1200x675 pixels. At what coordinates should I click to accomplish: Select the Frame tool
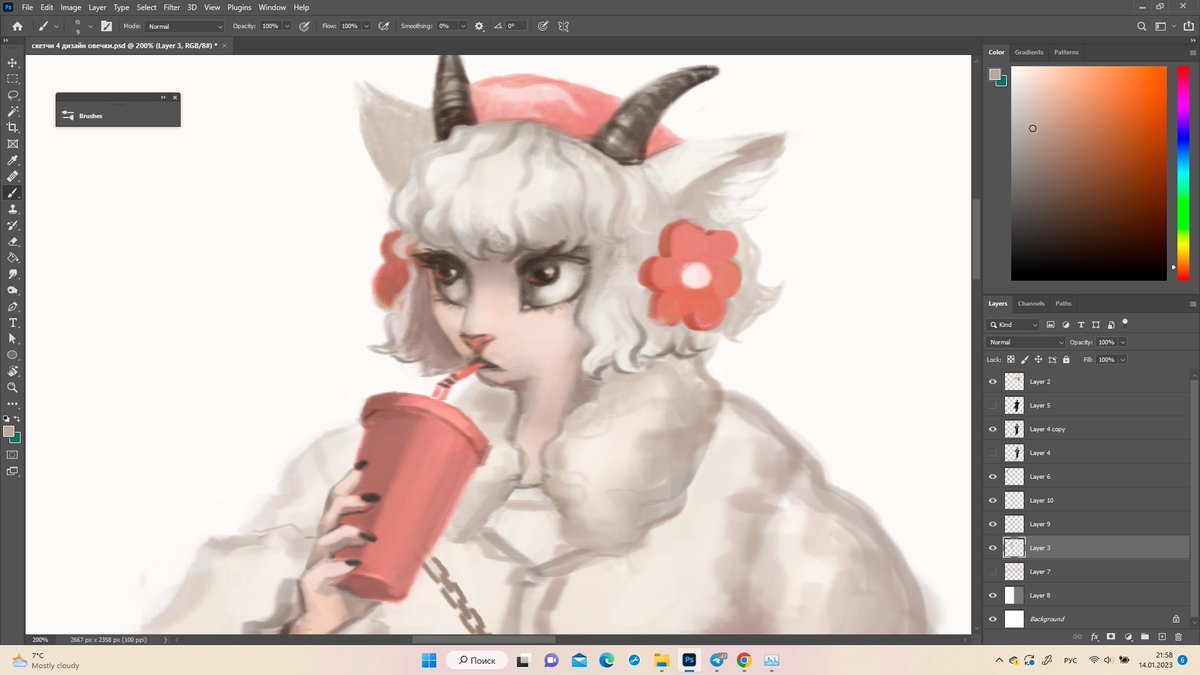coord(13,144)
